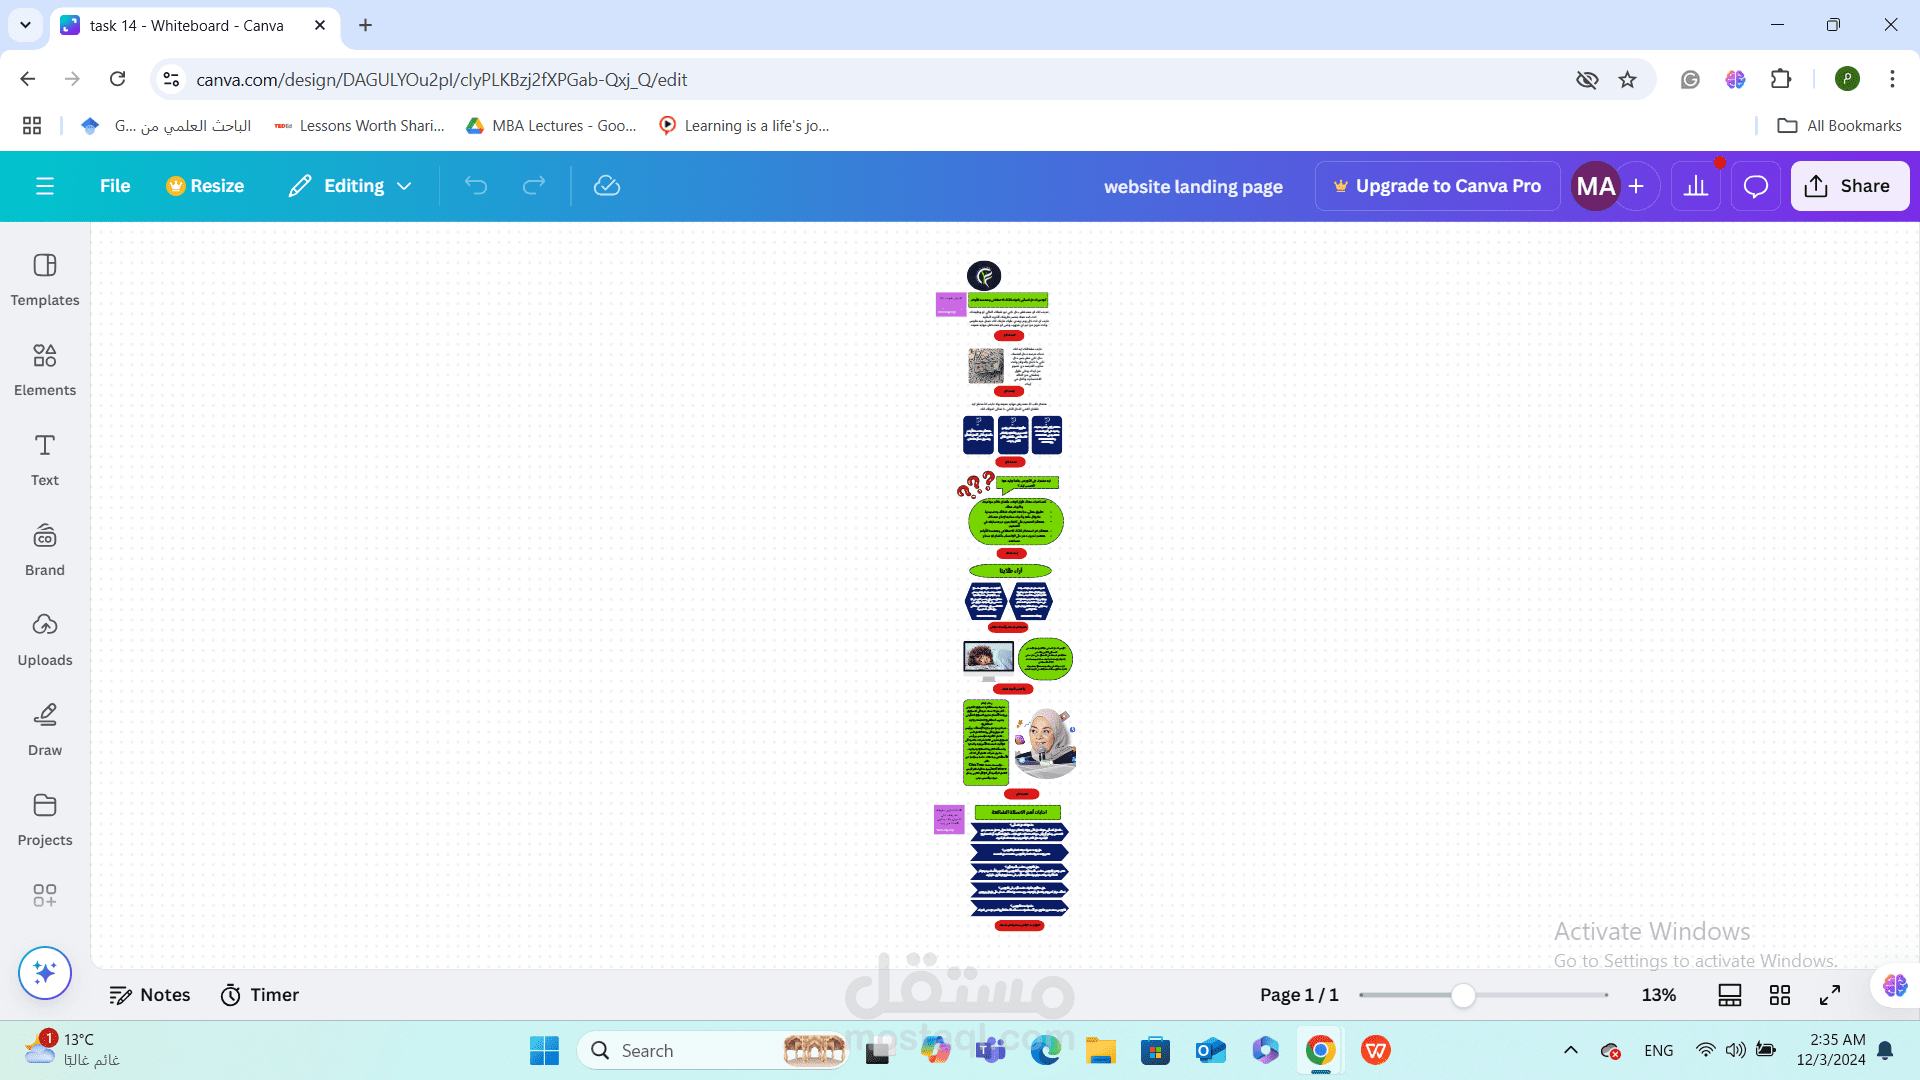Undo the last action
Viewport: 1920px width, 1080px height.
pyautogui.click(x=476, y=186)
